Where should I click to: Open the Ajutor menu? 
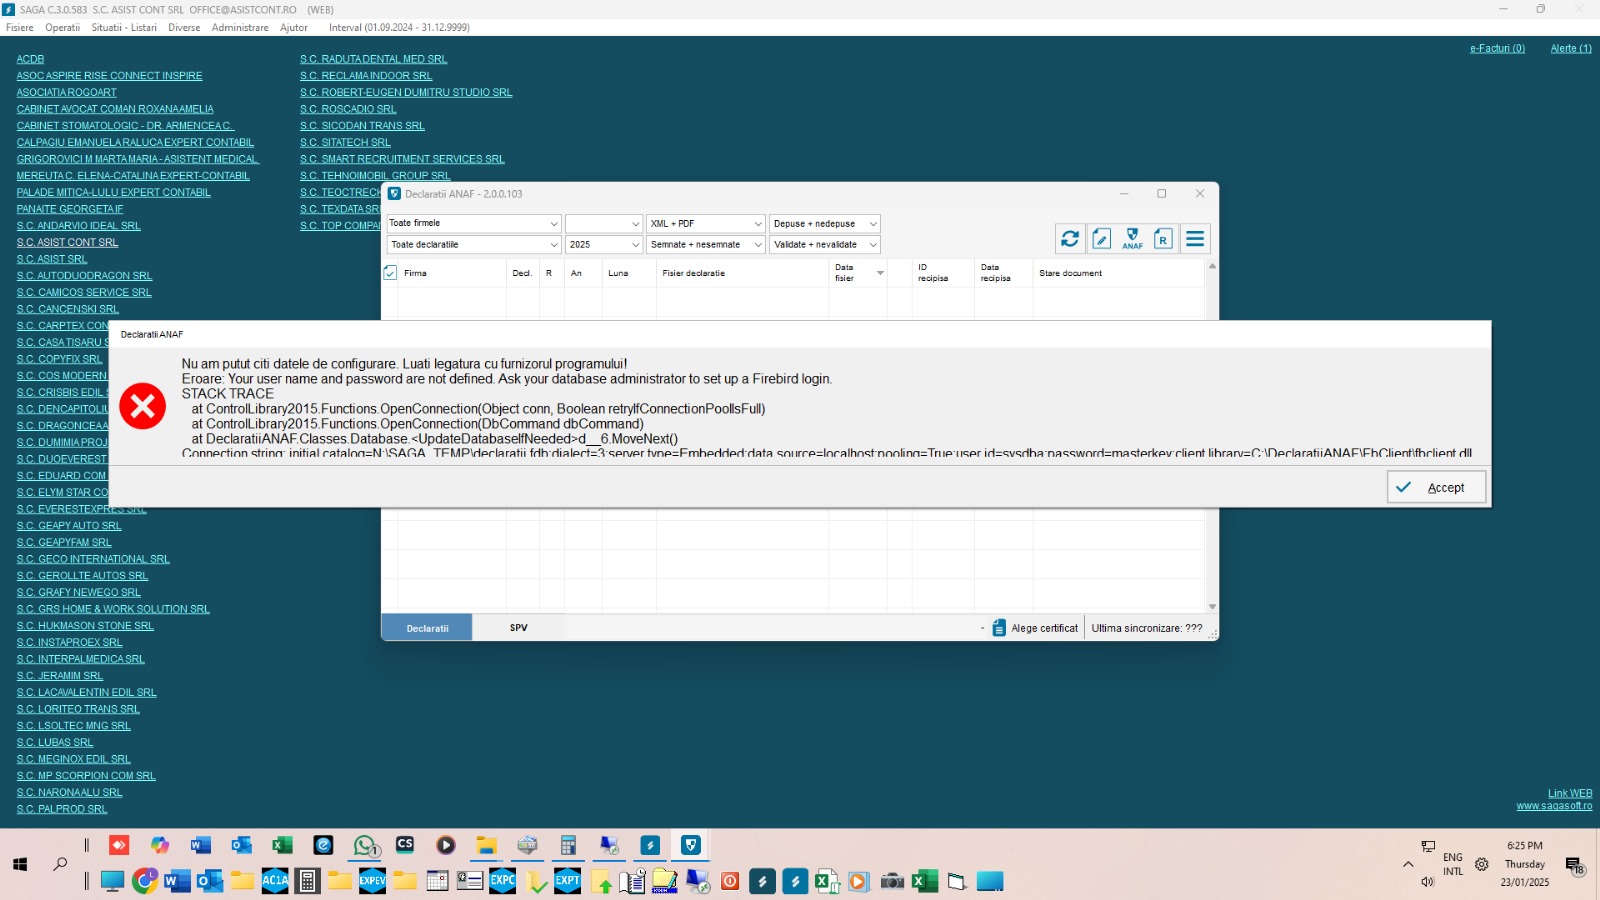[294, 28]
